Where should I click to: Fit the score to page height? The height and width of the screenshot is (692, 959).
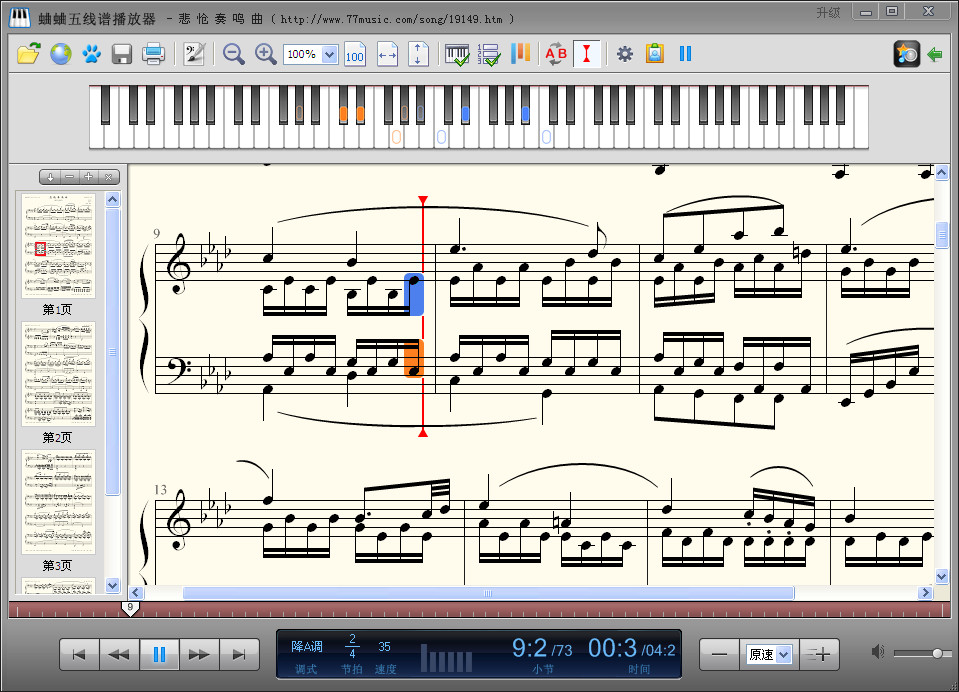coord(418,54)
